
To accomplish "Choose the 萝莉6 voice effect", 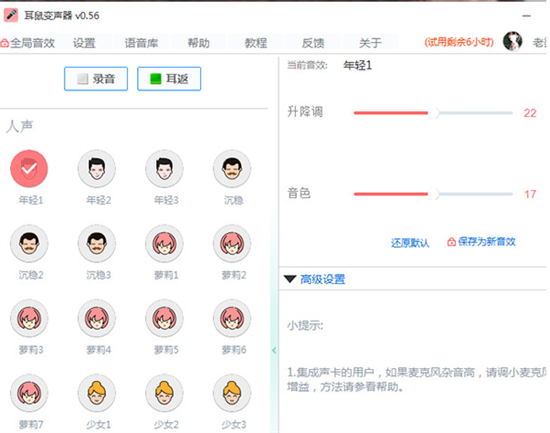I will [x=232, y=318].
